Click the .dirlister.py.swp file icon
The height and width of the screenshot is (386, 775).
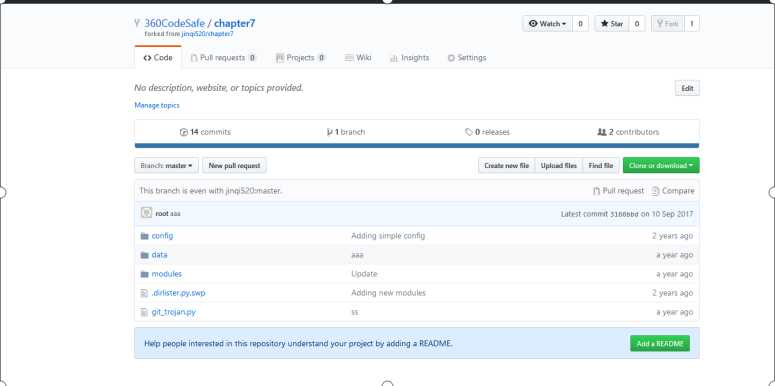click(144, 293)
